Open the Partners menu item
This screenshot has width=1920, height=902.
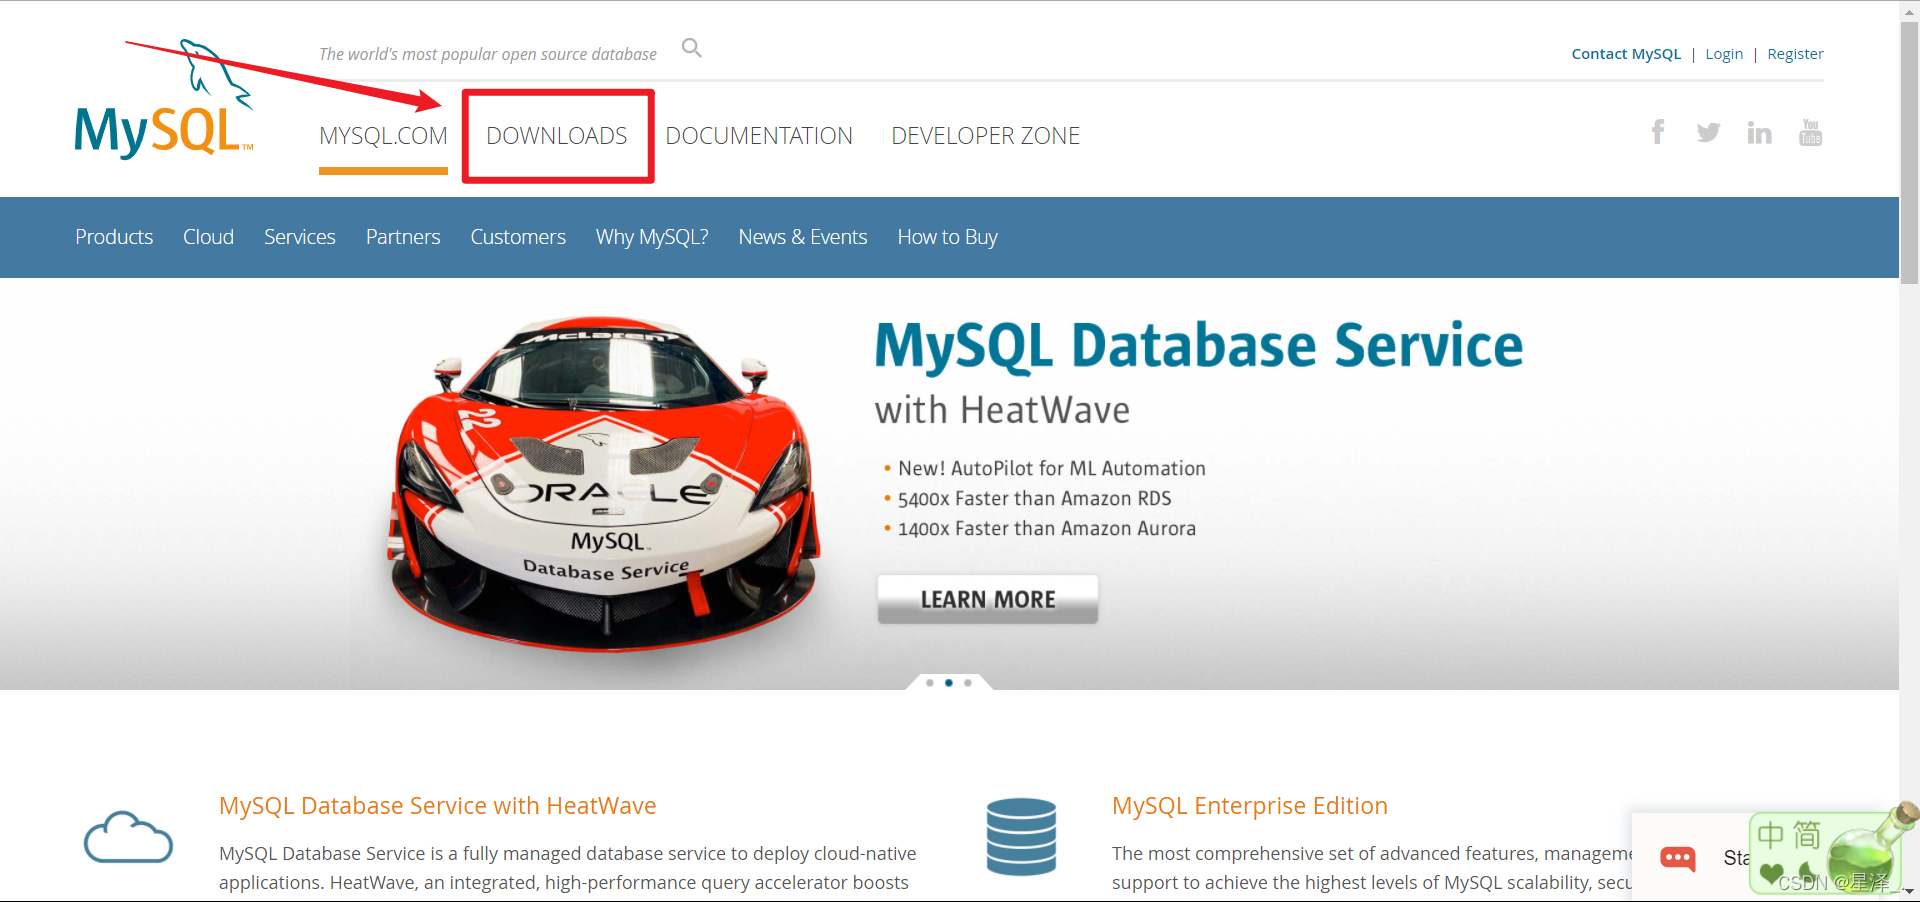403,237
